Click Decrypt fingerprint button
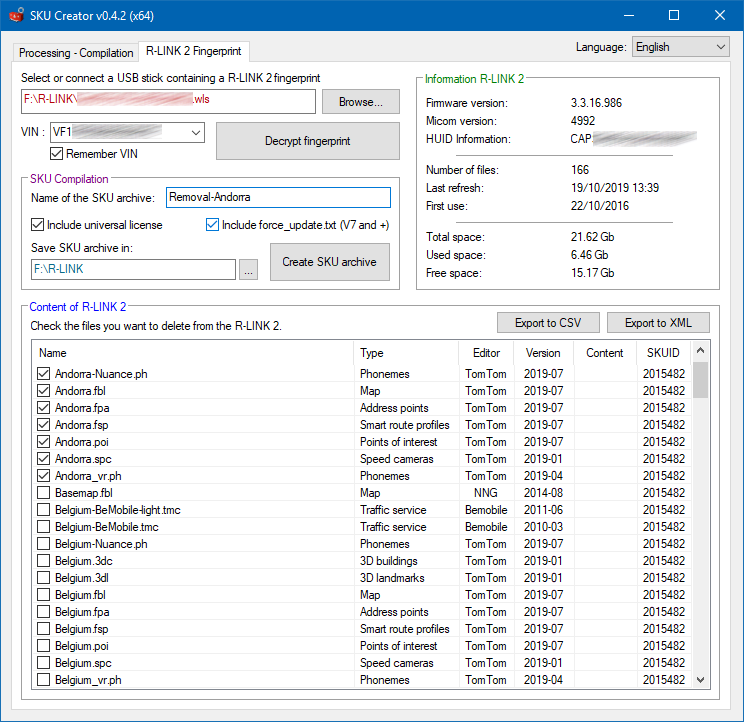 point(307,141)
